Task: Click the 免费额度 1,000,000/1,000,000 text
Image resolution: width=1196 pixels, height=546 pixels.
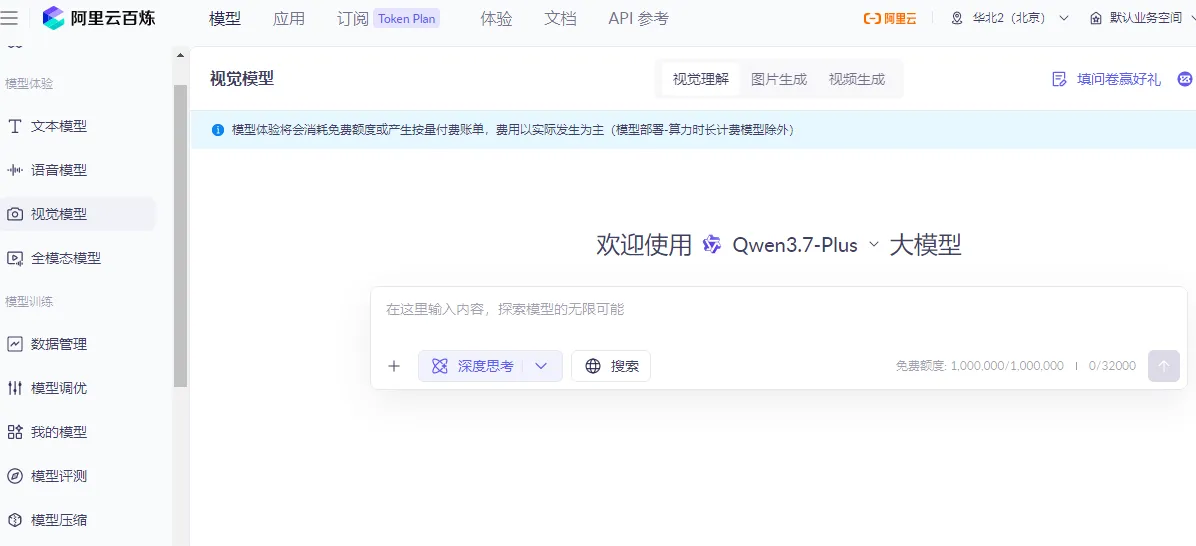Action: (979, 367)
